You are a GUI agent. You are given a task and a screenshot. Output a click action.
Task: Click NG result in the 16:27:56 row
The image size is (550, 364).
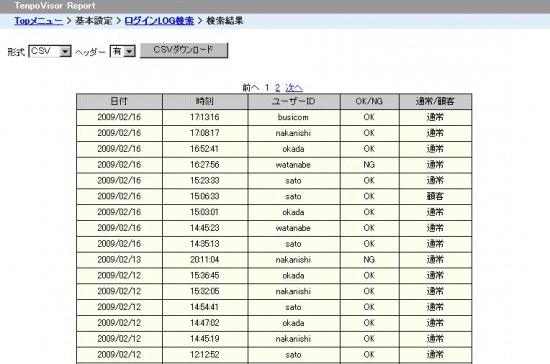click(369, 165)
